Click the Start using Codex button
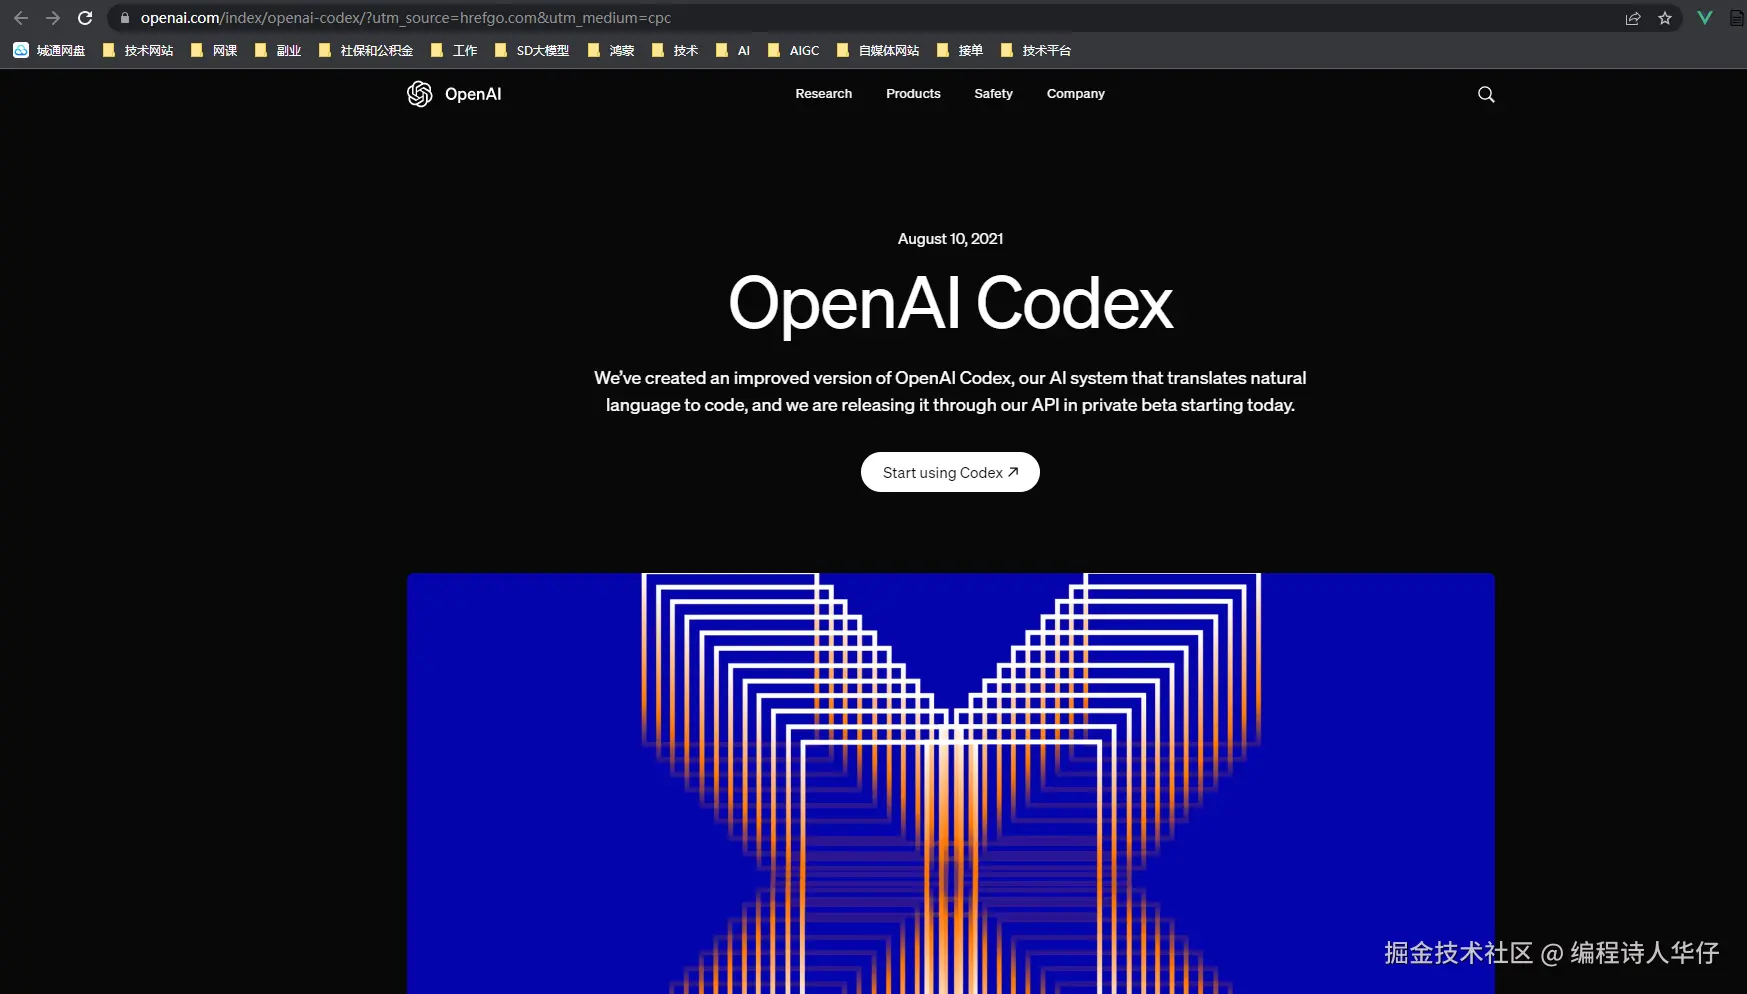 click(x=950, y=472)
